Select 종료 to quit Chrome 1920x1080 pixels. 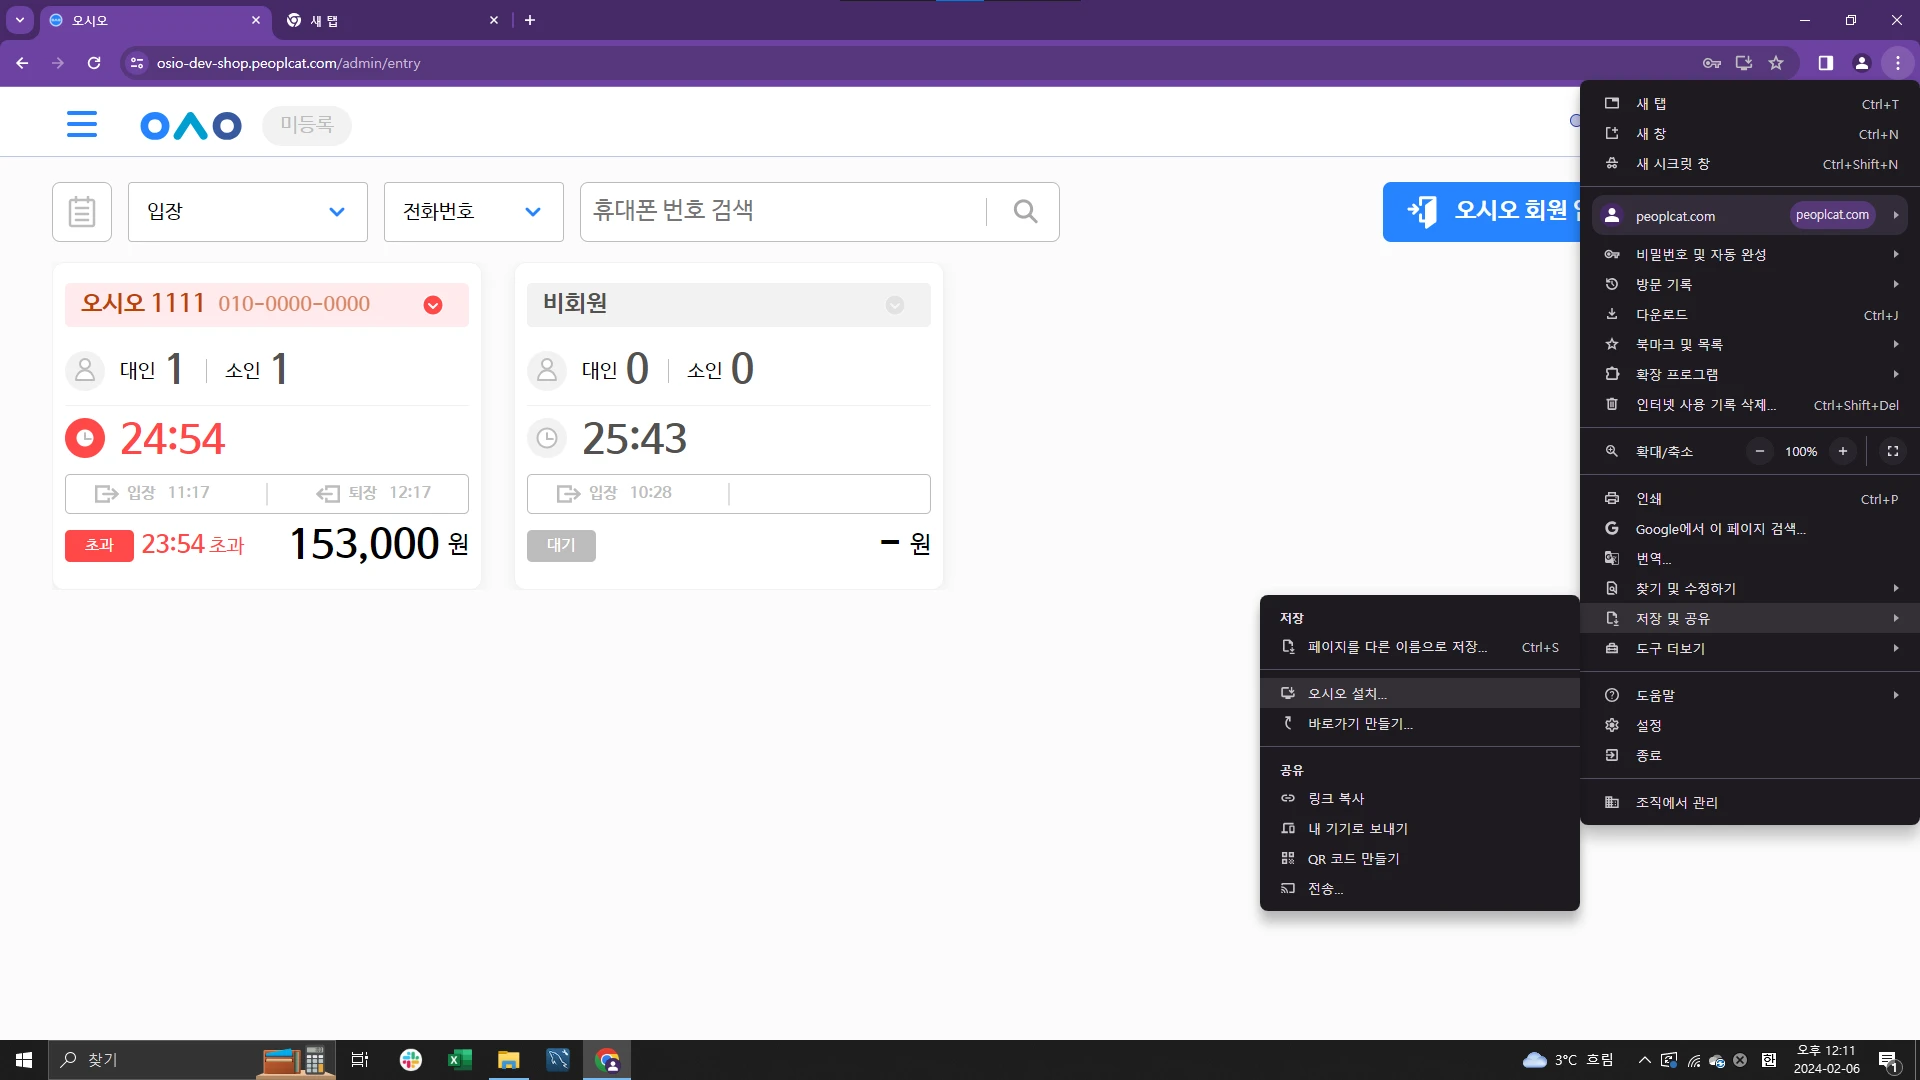click(1750, 756)
